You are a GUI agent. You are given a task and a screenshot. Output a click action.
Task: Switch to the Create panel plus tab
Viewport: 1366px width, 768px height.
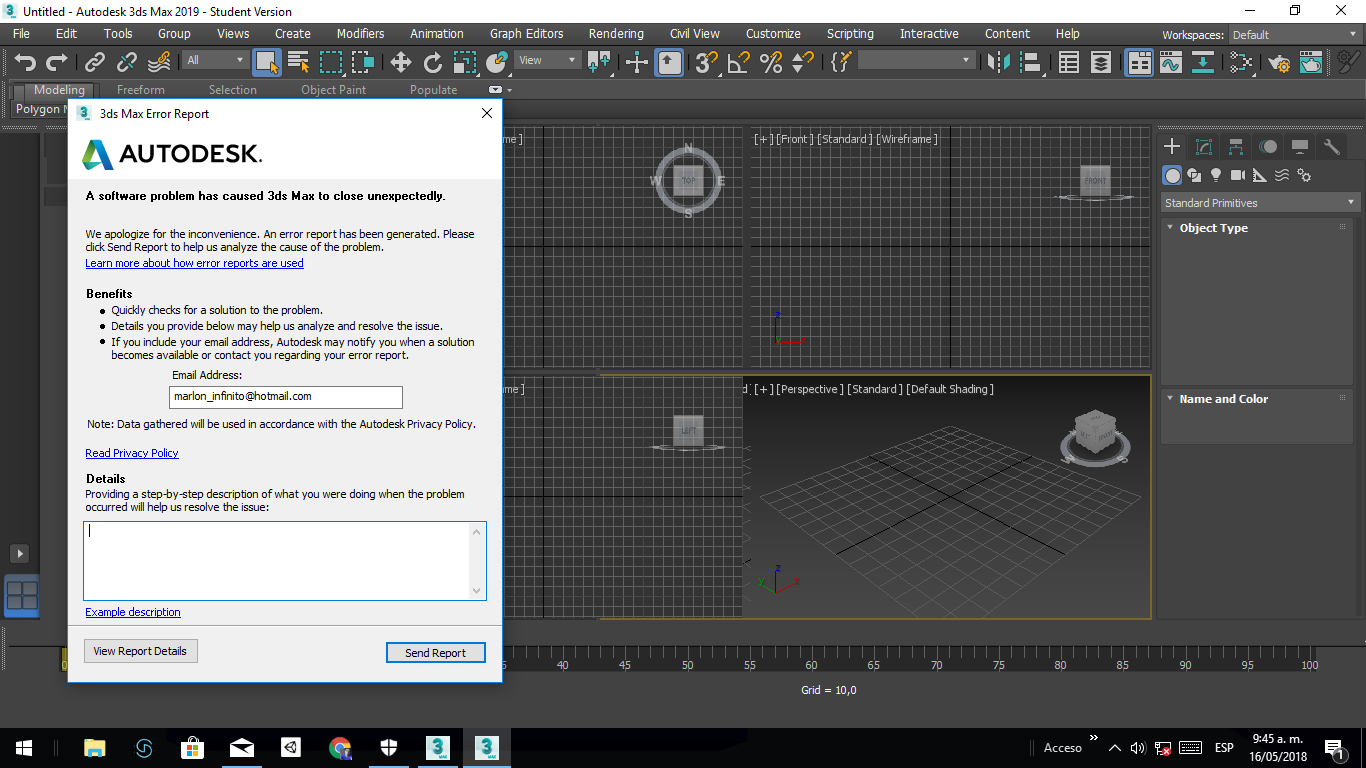pyautogui.click(x=1172, y=147)
